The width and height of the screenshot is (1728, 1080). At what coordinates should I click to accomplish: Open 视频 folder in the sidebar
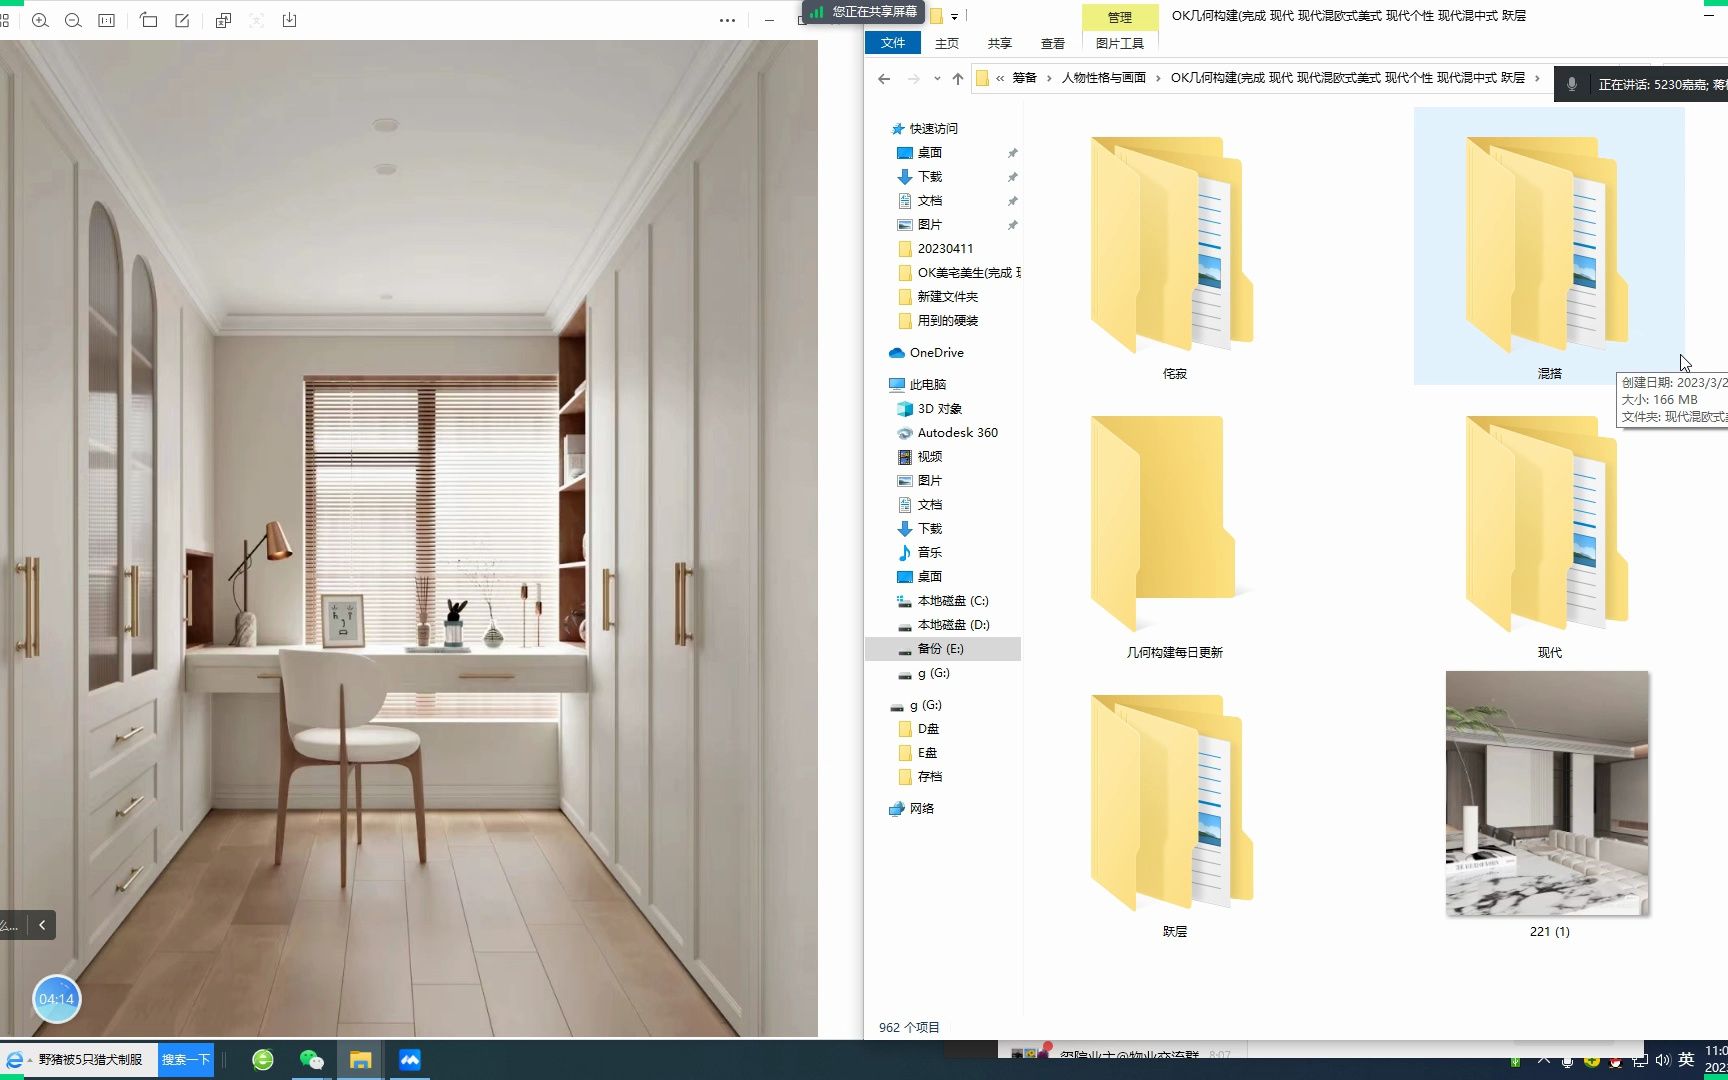929,457
